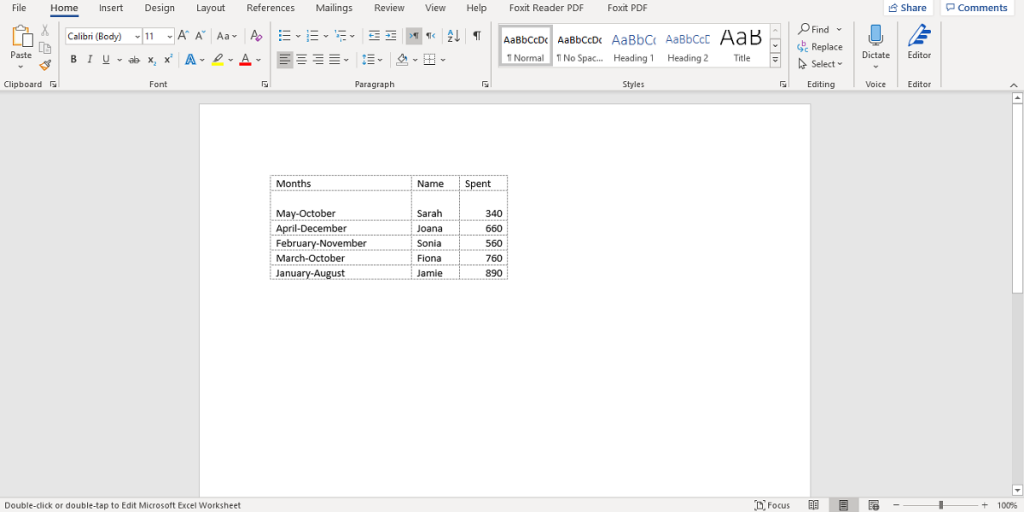Screen dimensions: 1024x512
Task: Open the File menu
Action: pyautogui.click(x=19, y=8)
